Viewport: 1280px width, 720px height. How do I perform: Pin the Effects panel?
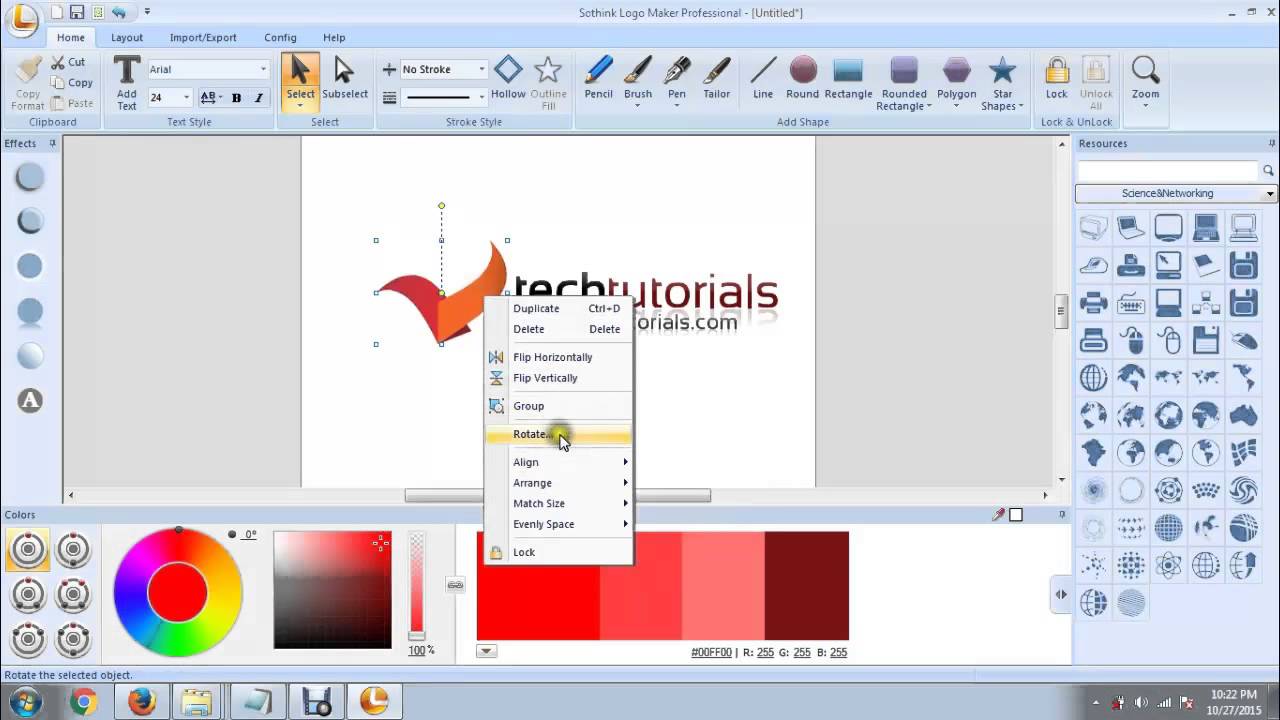click(x=53, y=143)
